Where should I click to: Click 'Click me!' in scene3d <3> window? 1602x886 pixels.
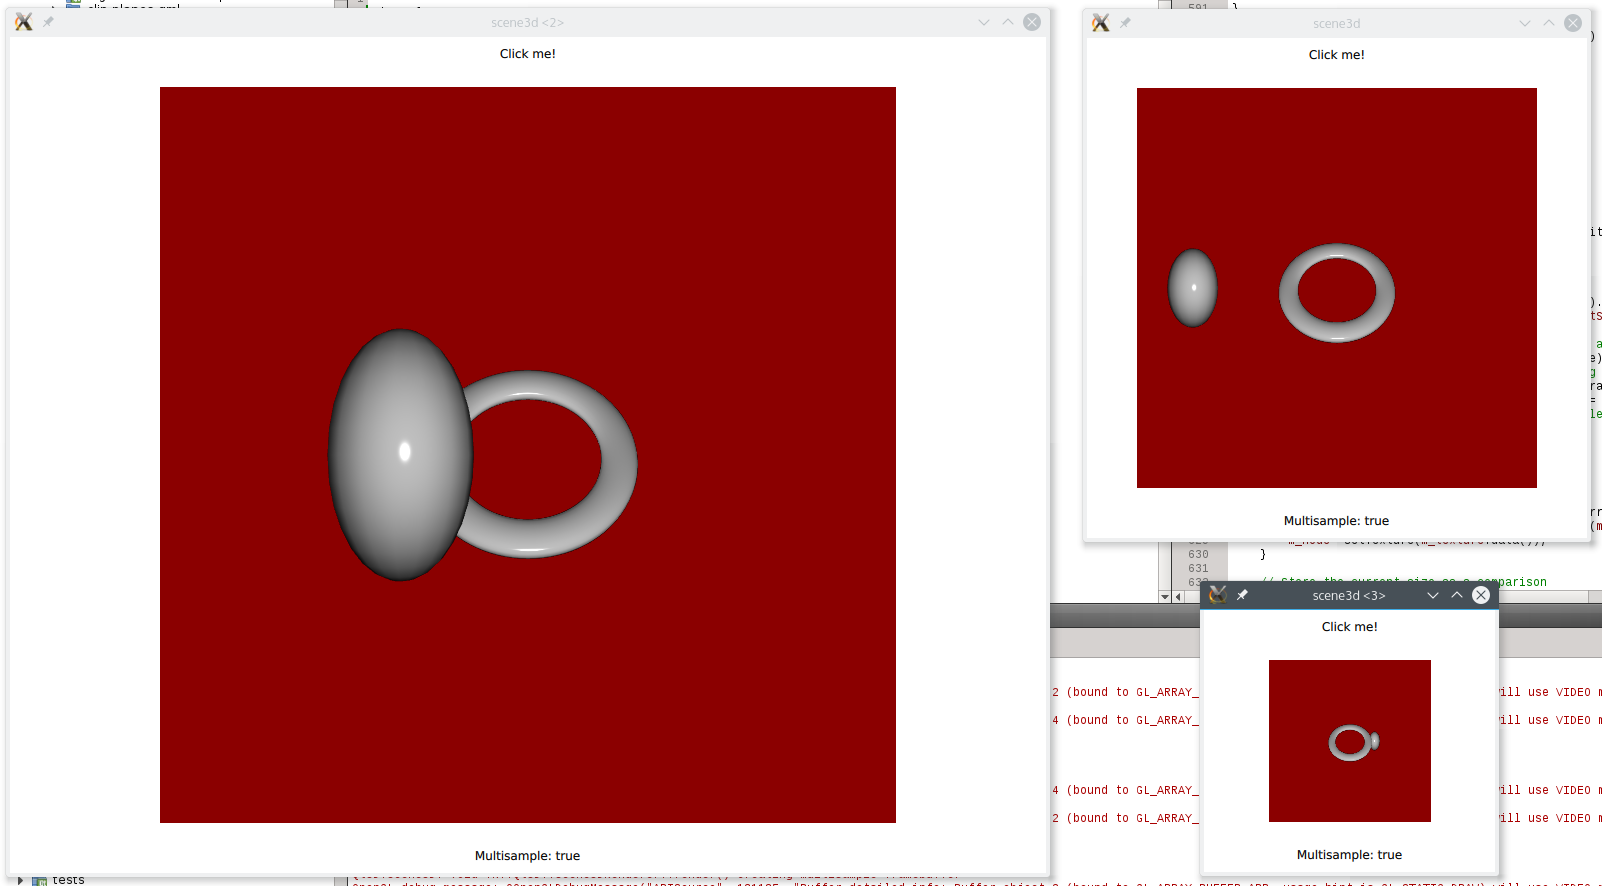[x=1350, y=627]
